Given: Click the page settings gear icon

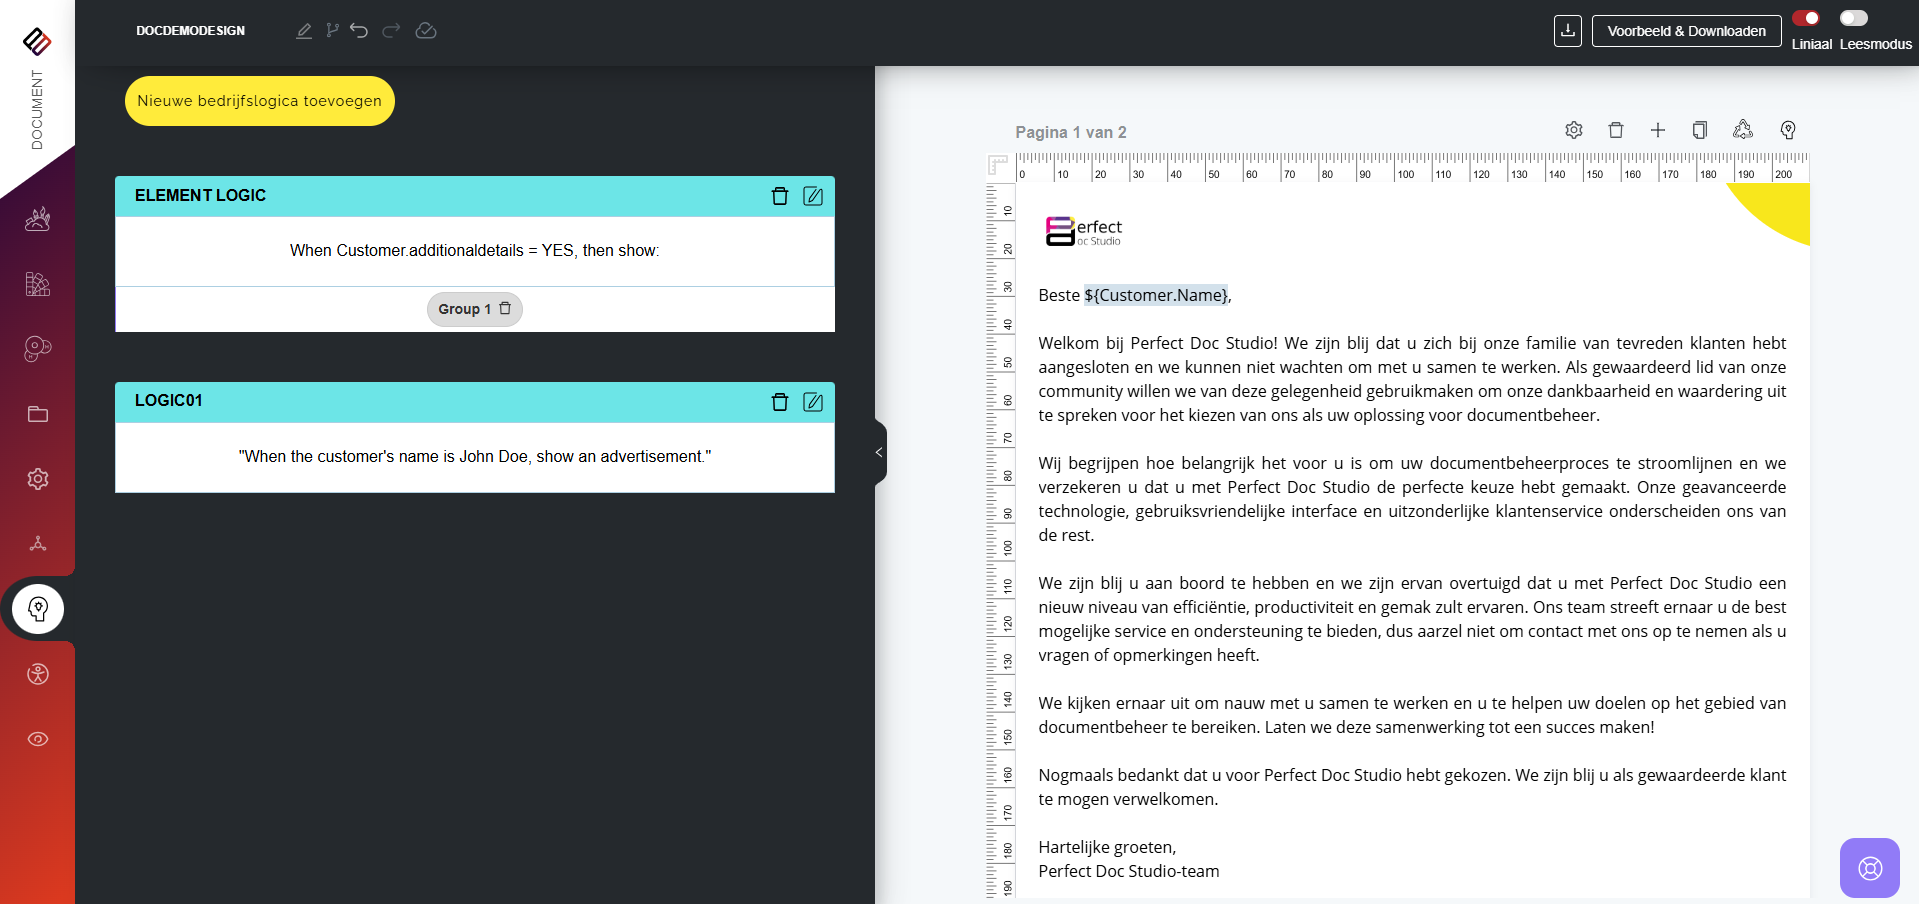Looking at the screenshot, I should click(x=1574, y=130).
